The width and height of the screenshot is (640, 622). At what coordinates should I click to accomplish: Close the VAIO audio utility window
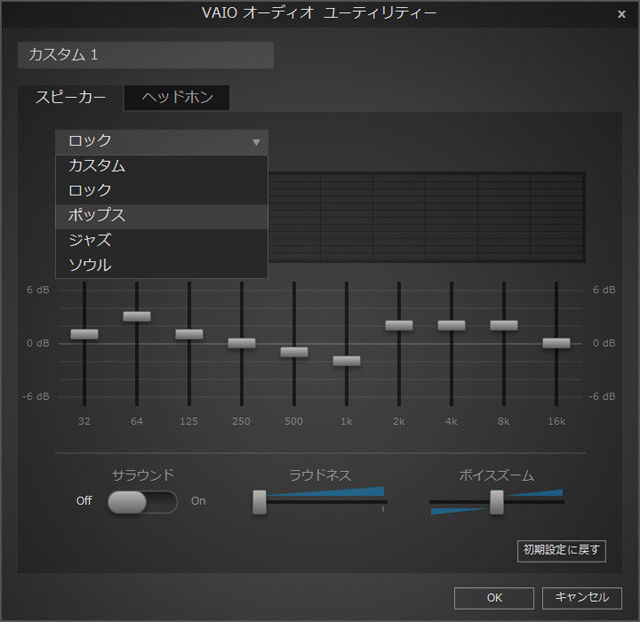pyautogui.click(x=621, y=15)
